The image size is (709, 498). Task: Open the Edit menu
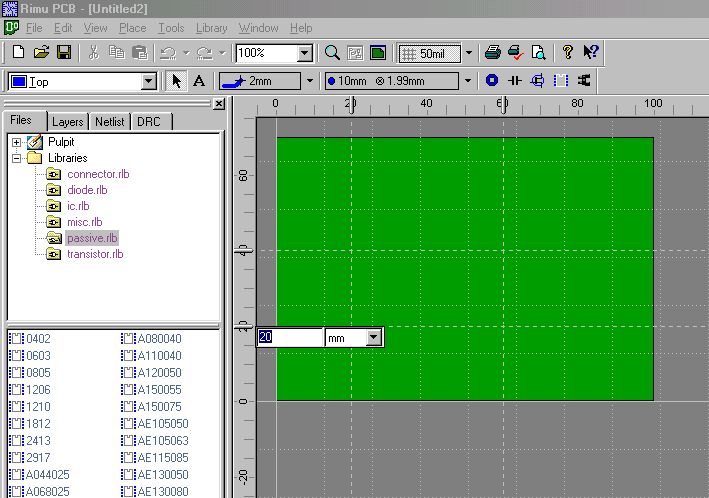point(63,28)
